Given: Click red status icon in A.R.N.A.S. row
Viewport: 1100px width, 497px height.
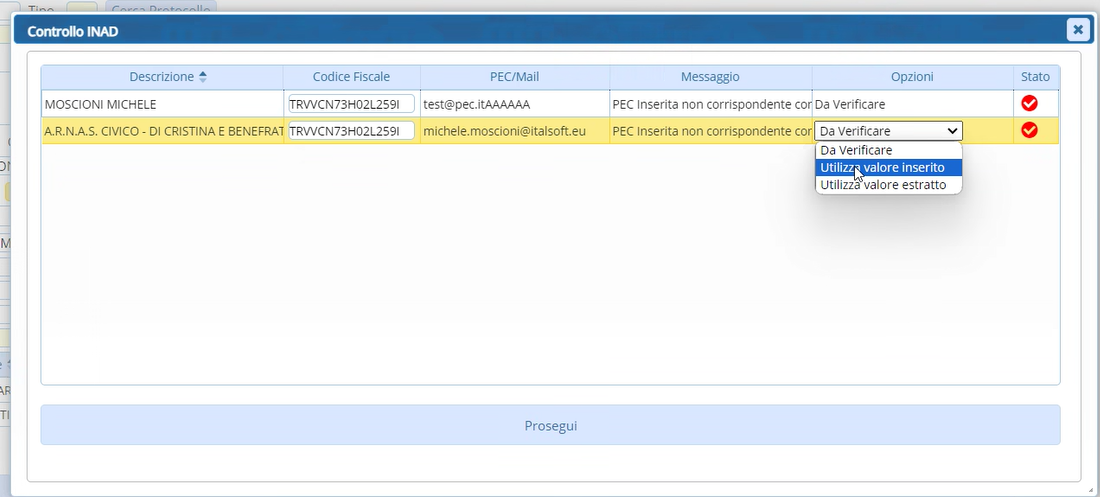Looking at the screenshot, I should point(1029,130).
